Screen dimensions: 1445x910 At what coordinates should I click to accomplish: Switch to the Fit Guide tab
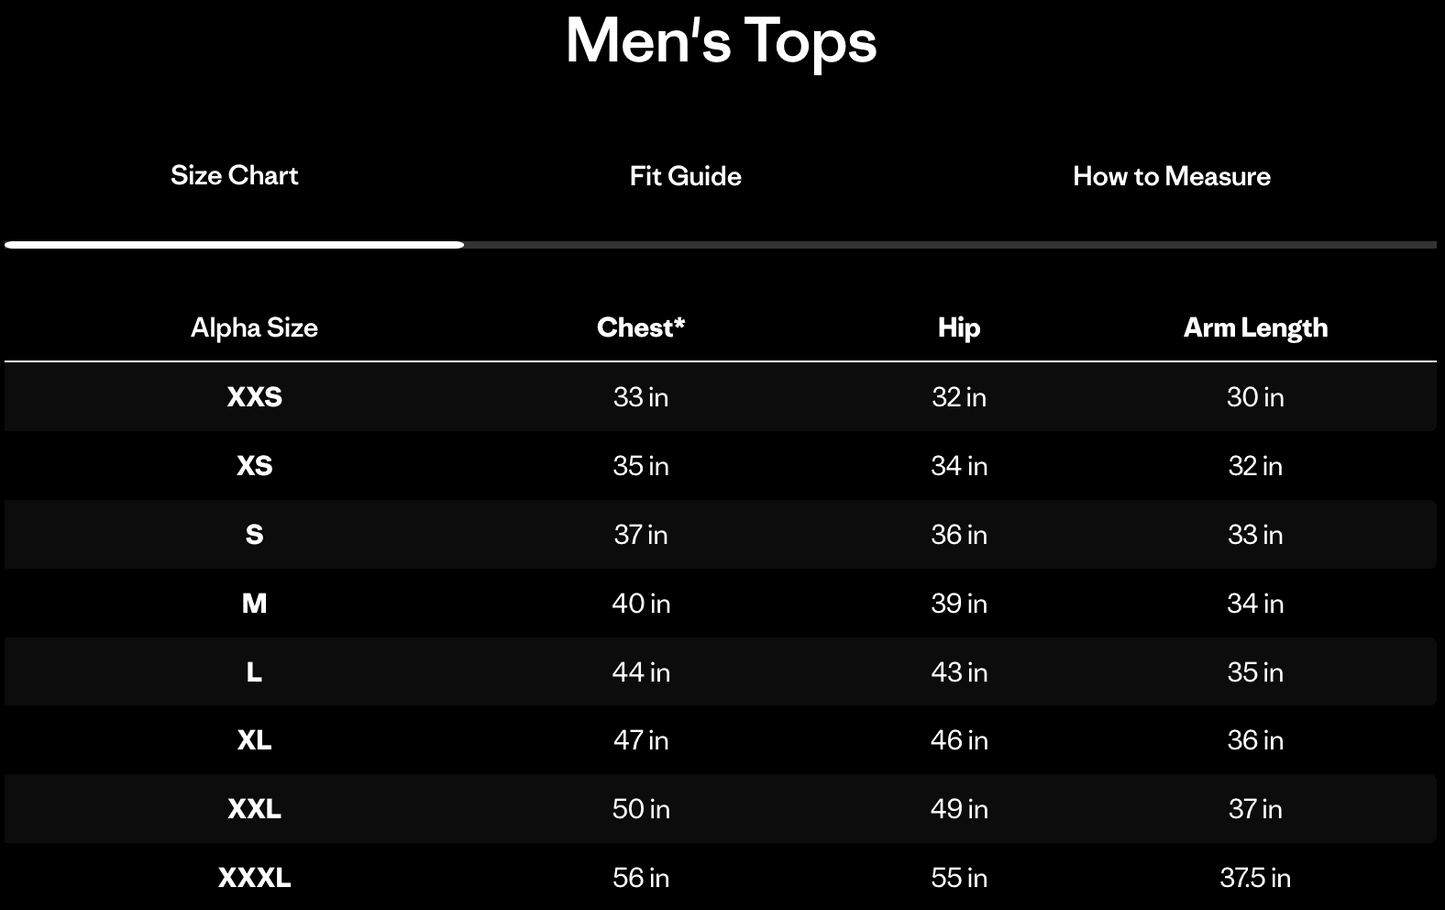tap(684, 176)
